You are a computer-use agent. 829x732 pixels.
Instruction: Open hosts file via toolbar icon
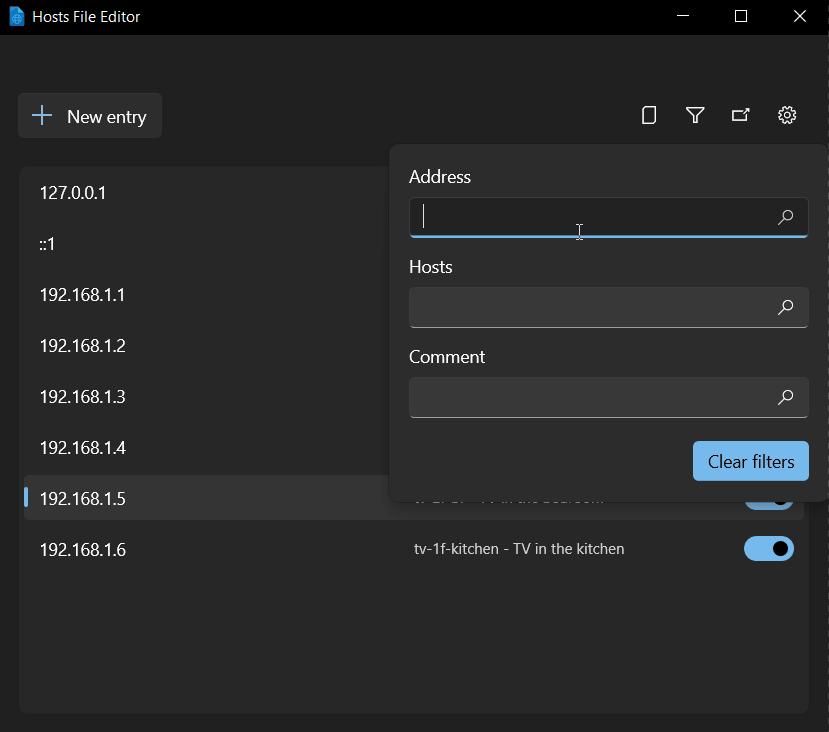pyautogui.click(x=741, y=115)
